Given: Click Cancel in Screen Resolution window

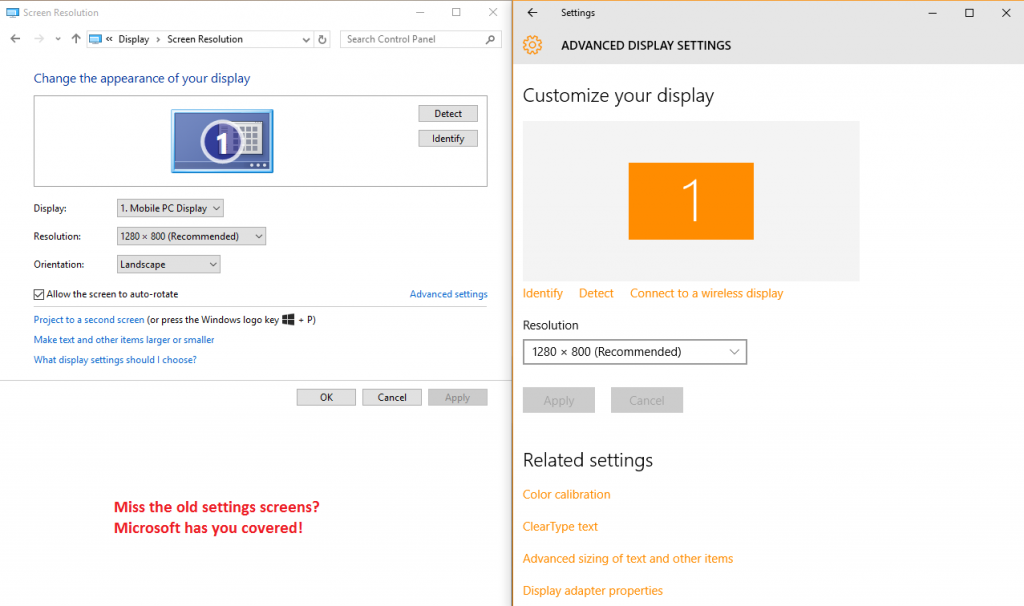Looking at the screenshot, I should (x=392, y=397).
